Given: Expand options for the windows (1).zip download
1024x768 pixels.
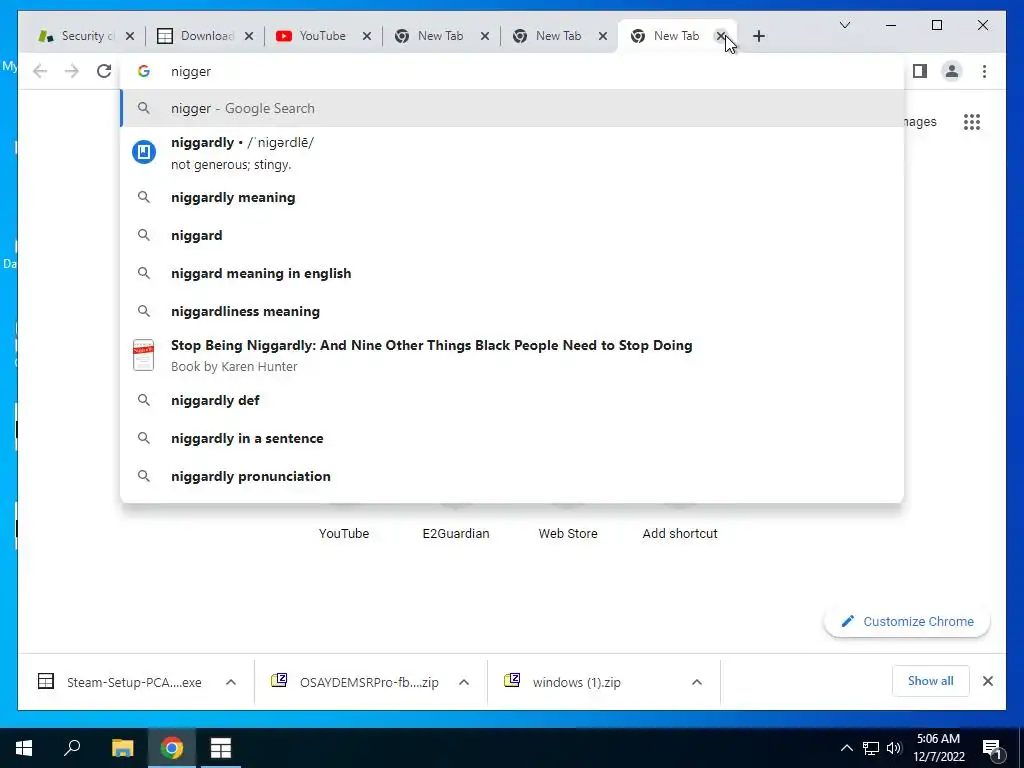Looking at the screenshot, I should tap(697, 682).
